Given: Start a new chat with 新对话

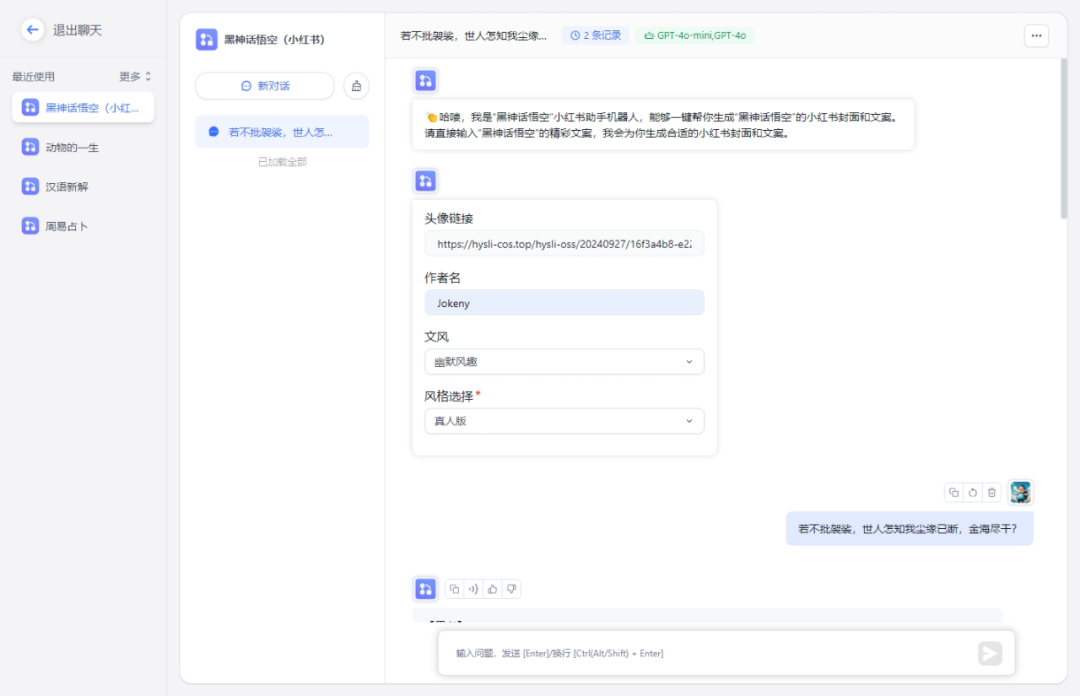Looking at the screenshot, I should coord(265,86).
